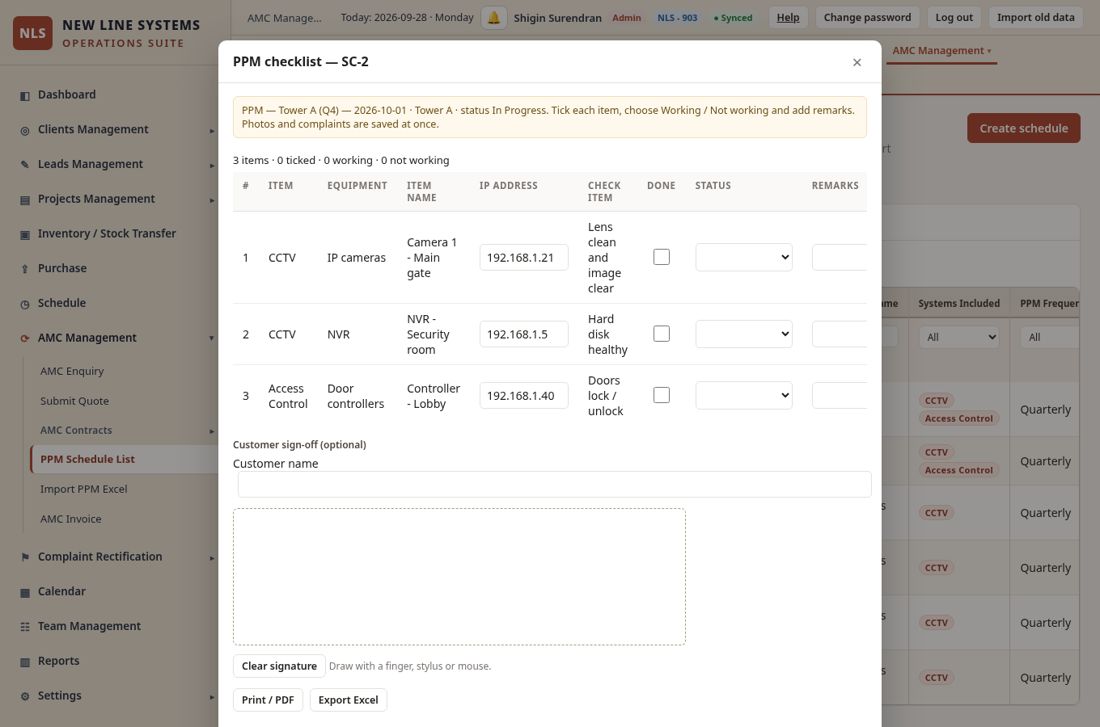Click the Clients Management sidebar icon

pos(25,131)
